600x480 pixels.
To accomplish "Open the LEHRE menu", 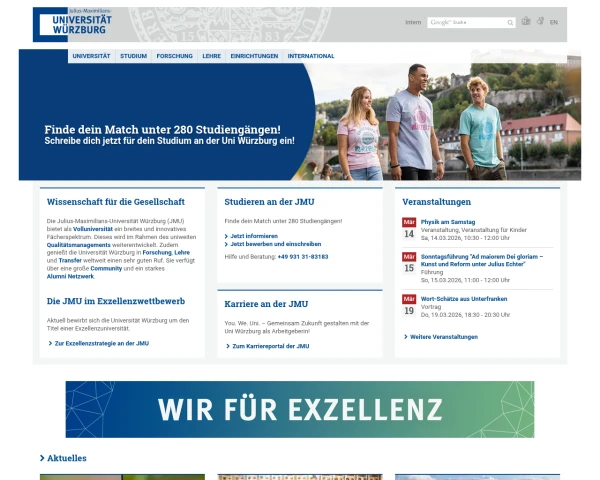I will tap(212, 56).
